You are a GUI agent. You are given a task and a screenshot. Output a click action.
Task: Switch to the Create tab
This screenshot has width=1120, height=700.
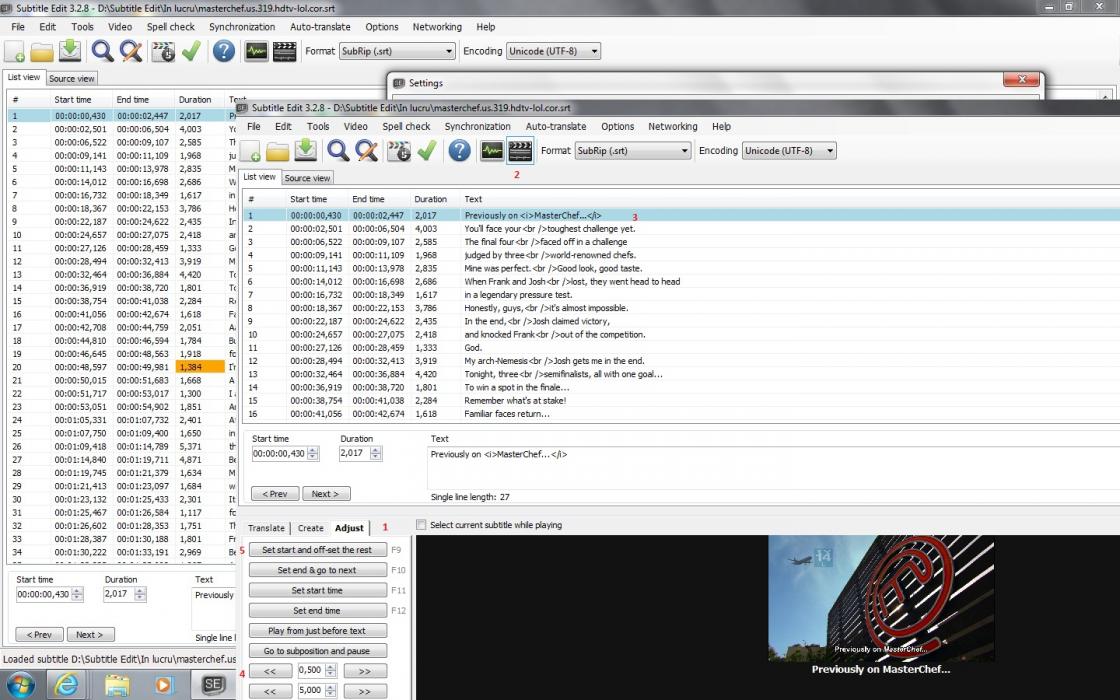(x=310, y=528)
